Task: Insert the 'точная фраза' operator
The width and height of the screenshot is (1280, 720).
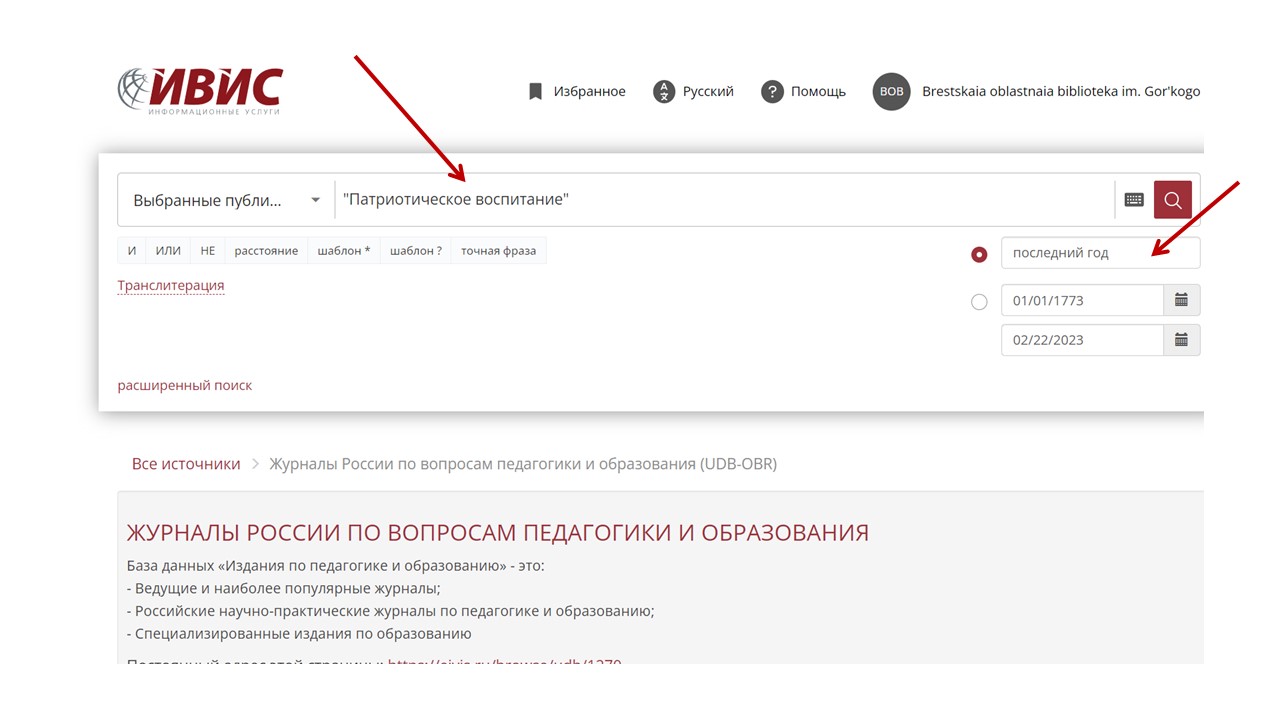Action: (498, 251)
